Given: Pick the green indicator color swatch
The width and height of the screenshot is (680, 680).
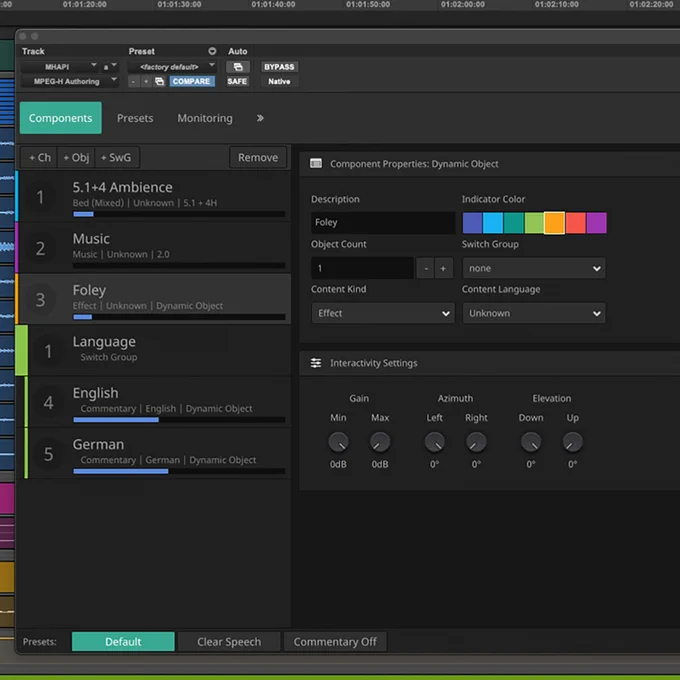Looking at the screenshot, I should 534,223.
